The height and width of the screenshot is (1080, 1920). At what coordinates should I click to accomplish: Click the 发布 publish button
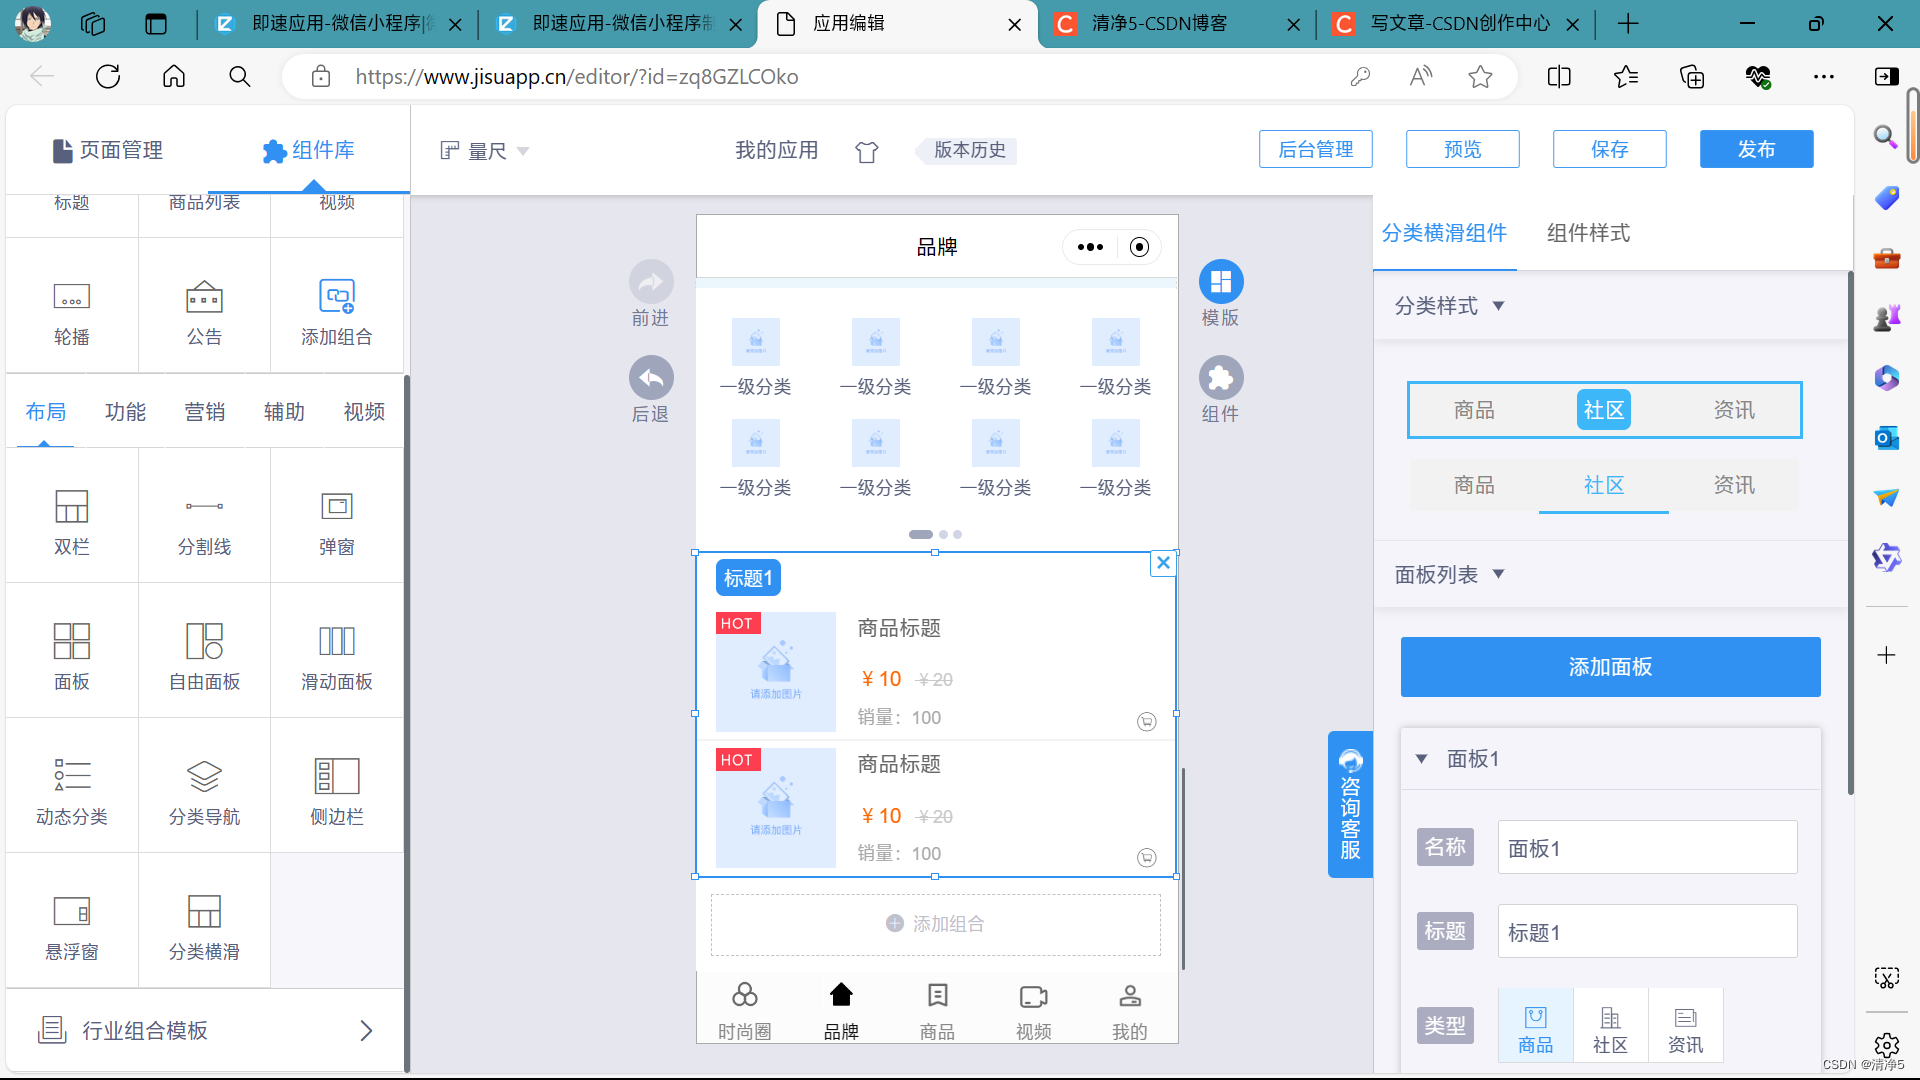1755,149
